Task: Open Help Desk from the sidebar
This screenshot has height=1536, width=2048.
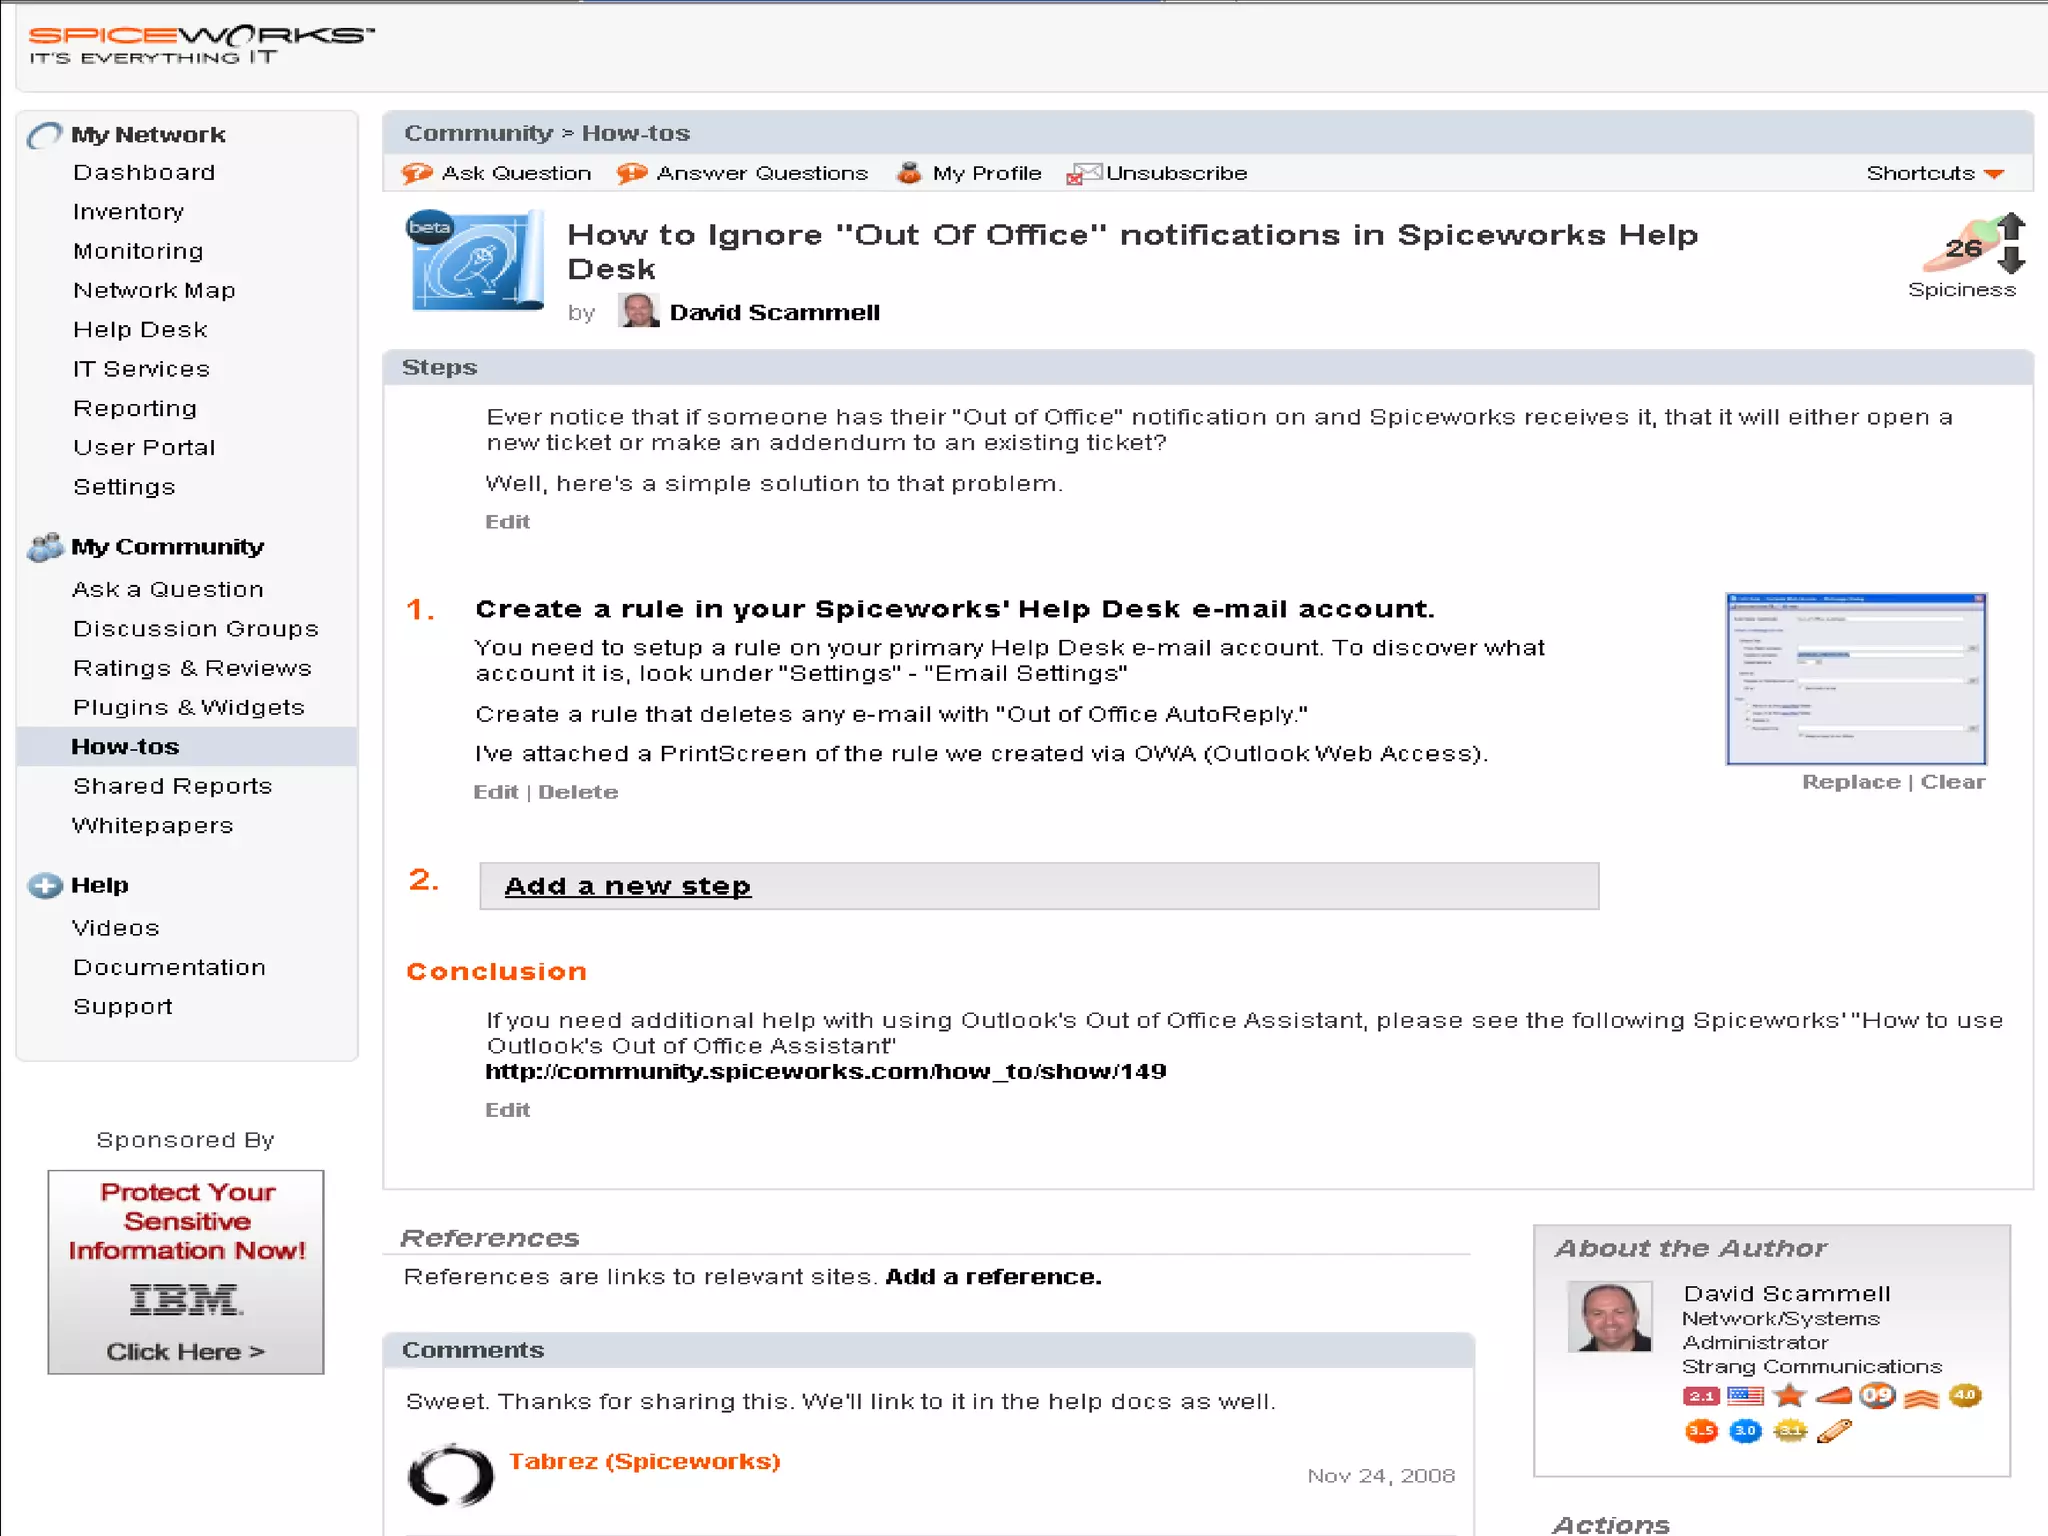Action: coord(140,330)
